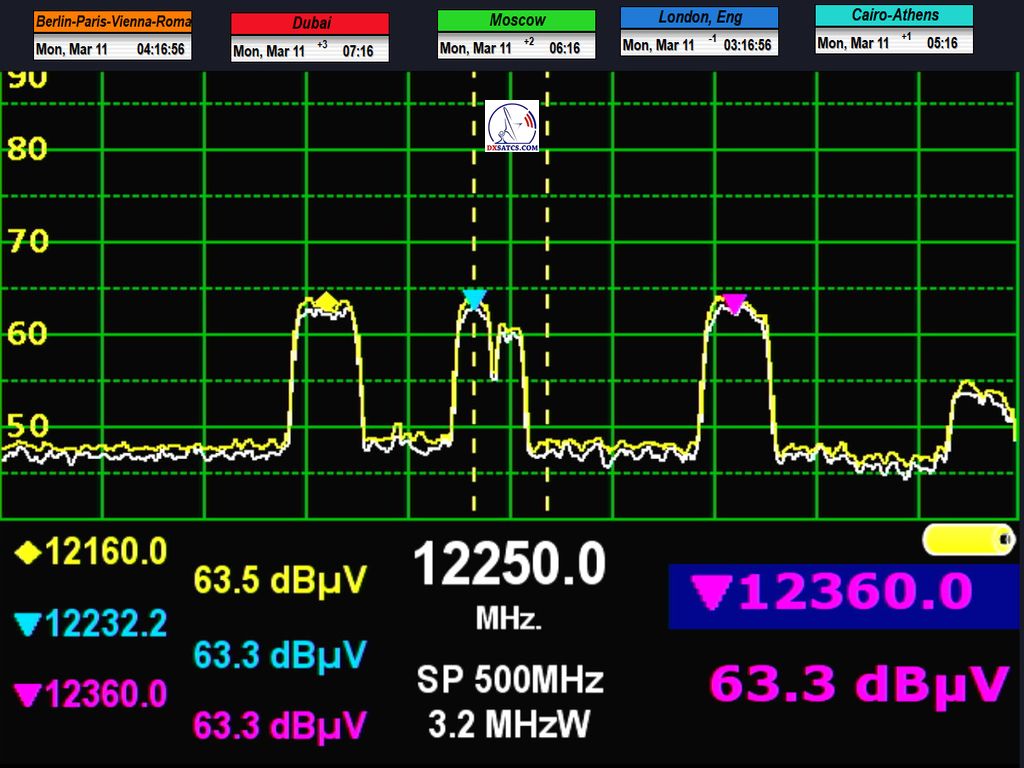Click the SP 500MHz span setting
Viewport: 1024px width, 768px height.
coord(510,680)
